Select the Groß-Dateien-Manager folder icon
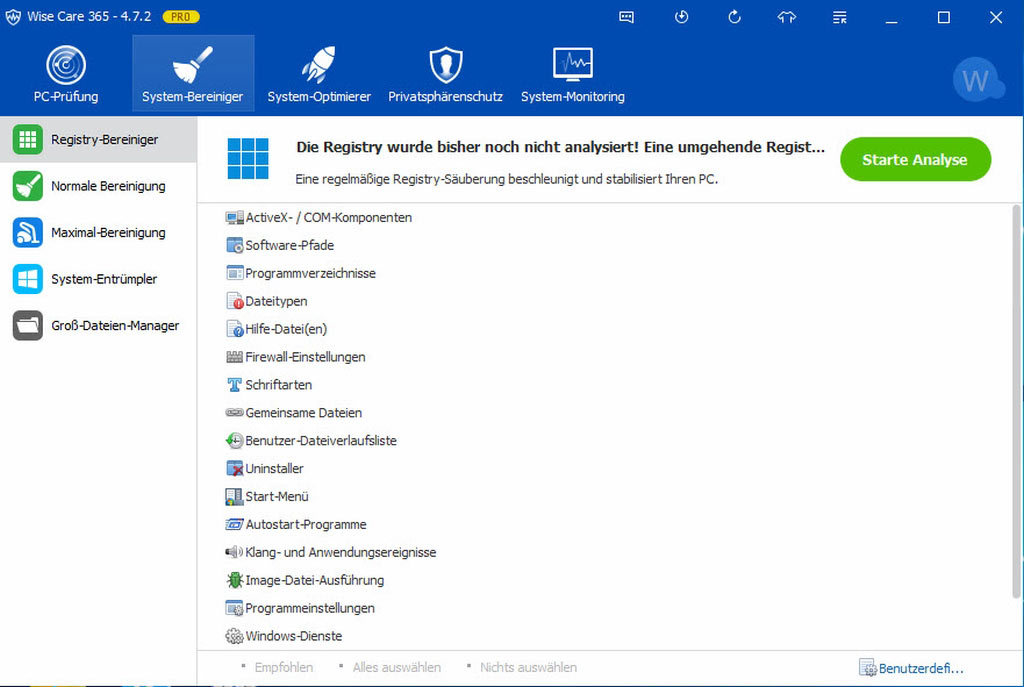 (27, 325)
